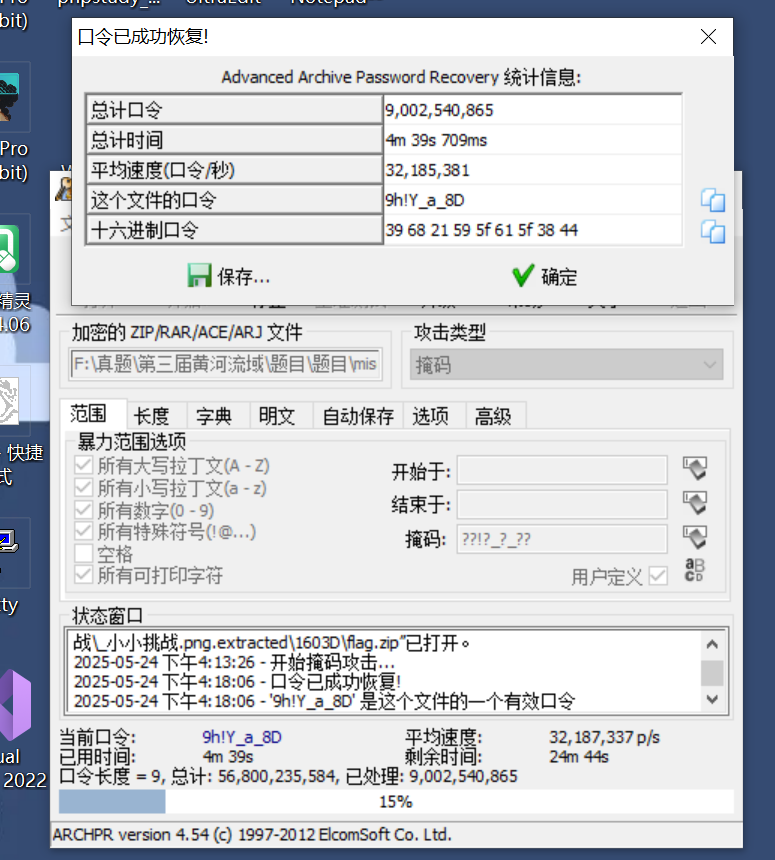The width and height of the screenshot is (775, 860).
Task: Open the 高级 tab
Action: click(x=492, y=416)
